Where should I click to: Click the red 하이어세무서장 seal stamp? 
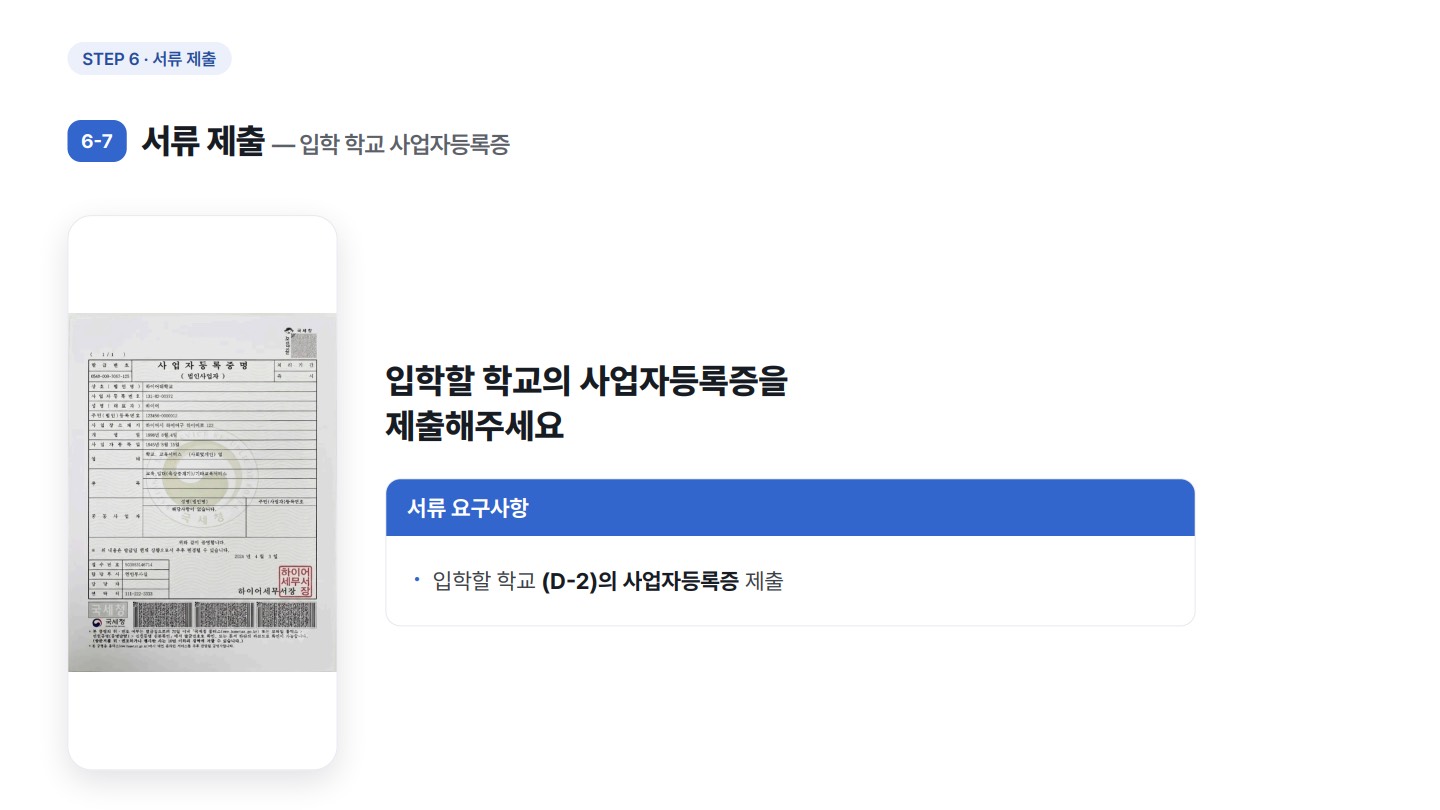(x=295, y=581)
